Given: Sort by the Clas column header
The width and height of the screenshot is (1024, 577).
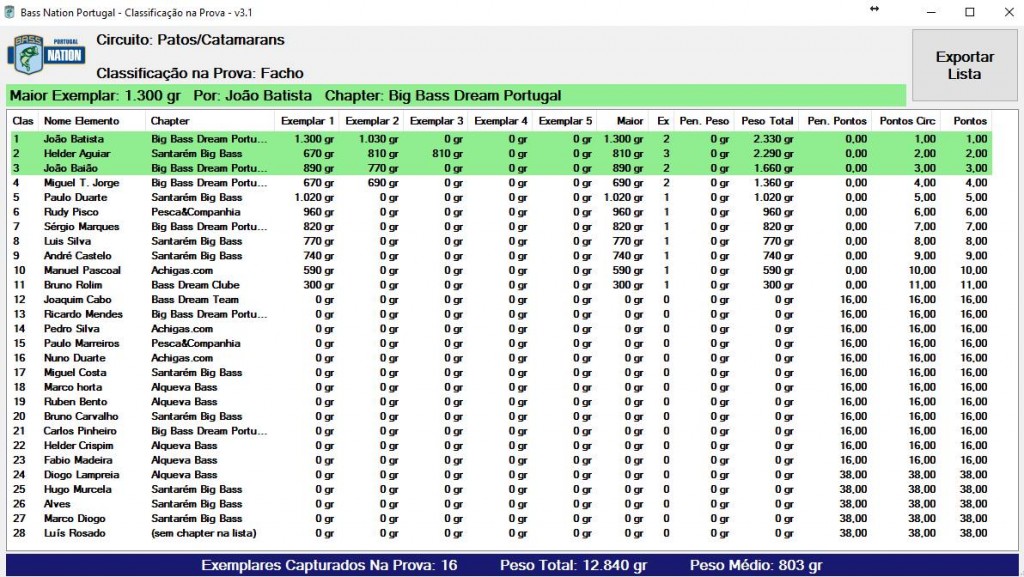Looking at the screenshot, I should (x=24, y=121).
